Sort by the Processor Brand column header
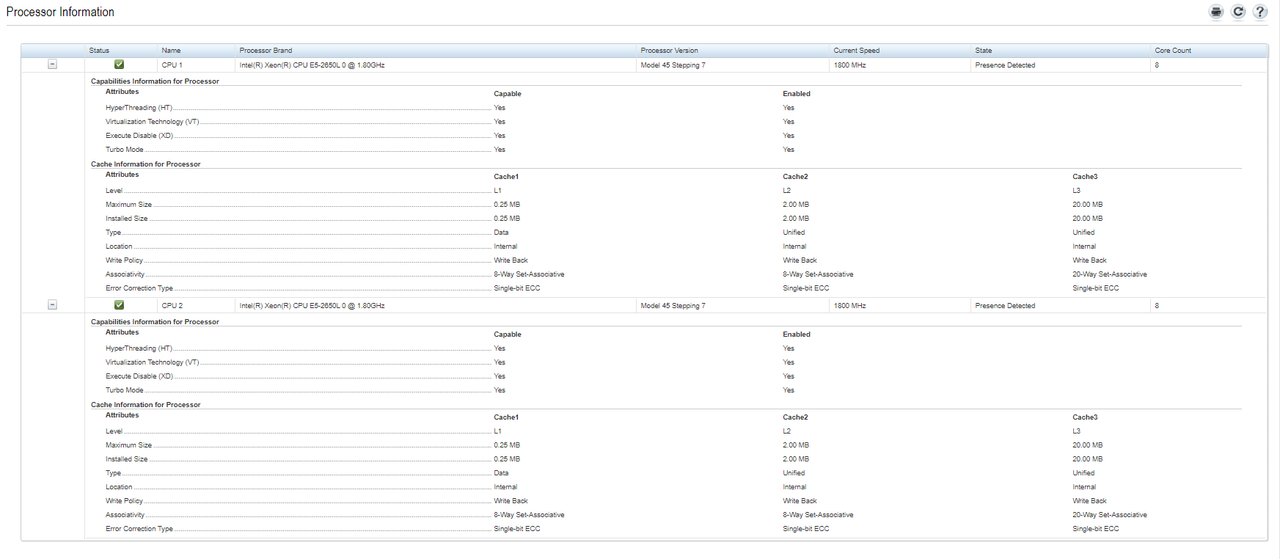1280x559 pixels. point(266,50)
